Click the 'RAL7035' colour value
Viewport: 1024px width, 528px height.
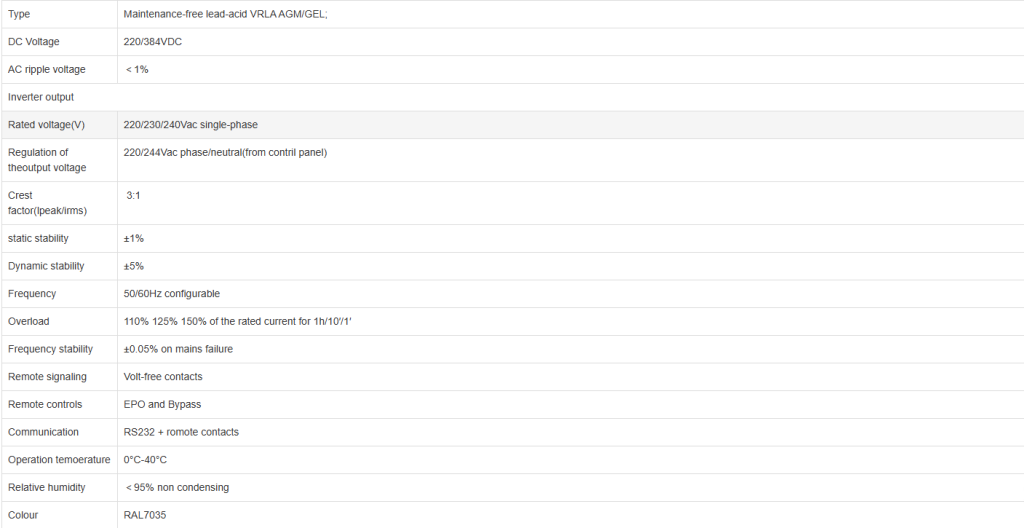[145, 515]
